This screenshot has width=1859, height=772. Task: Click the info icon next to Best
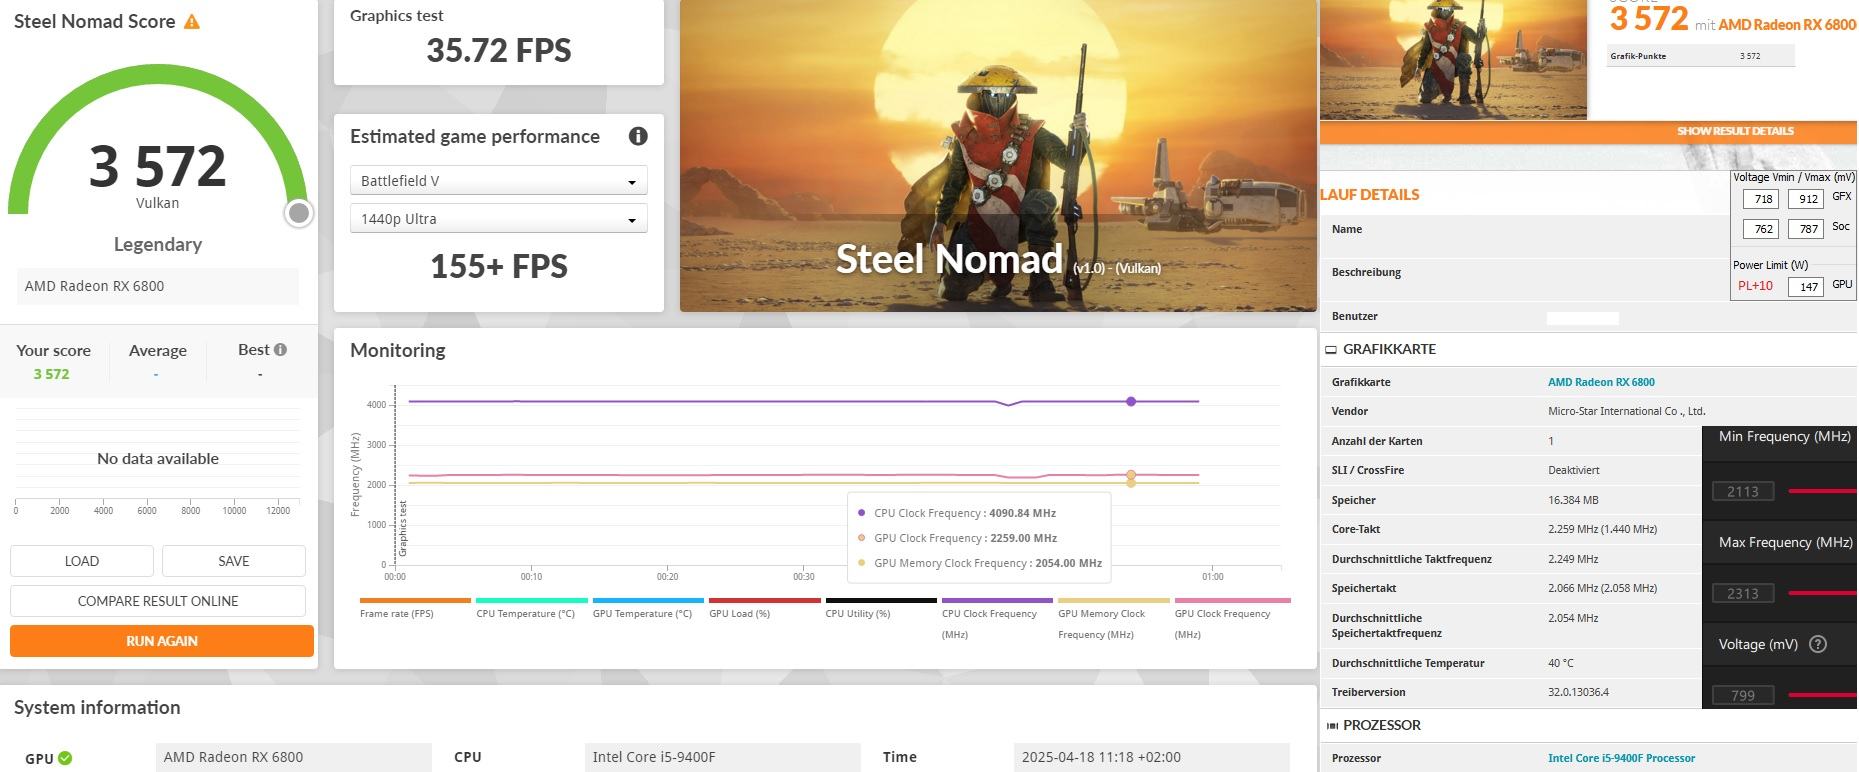click(281, 349)
